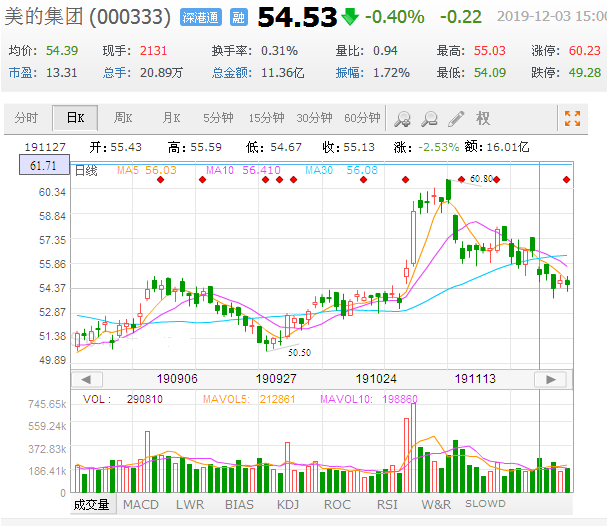Viewport: 613px width, 526px height.
Task: Click the last red diamond marker
Action: point(566,180)
